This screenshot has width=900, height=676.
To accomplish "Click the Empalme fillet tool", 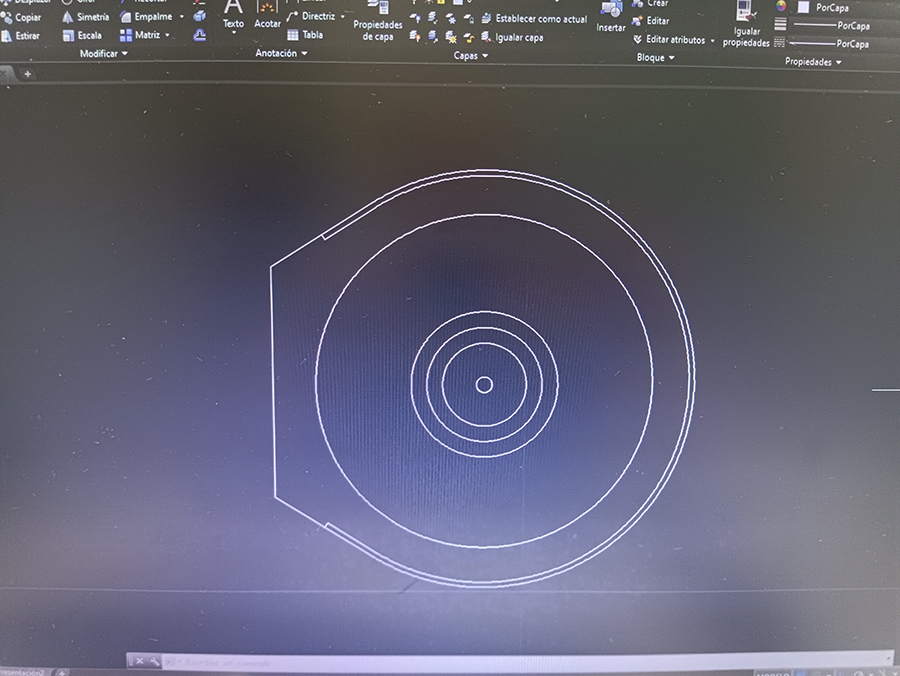I will [x=146, y=17].
